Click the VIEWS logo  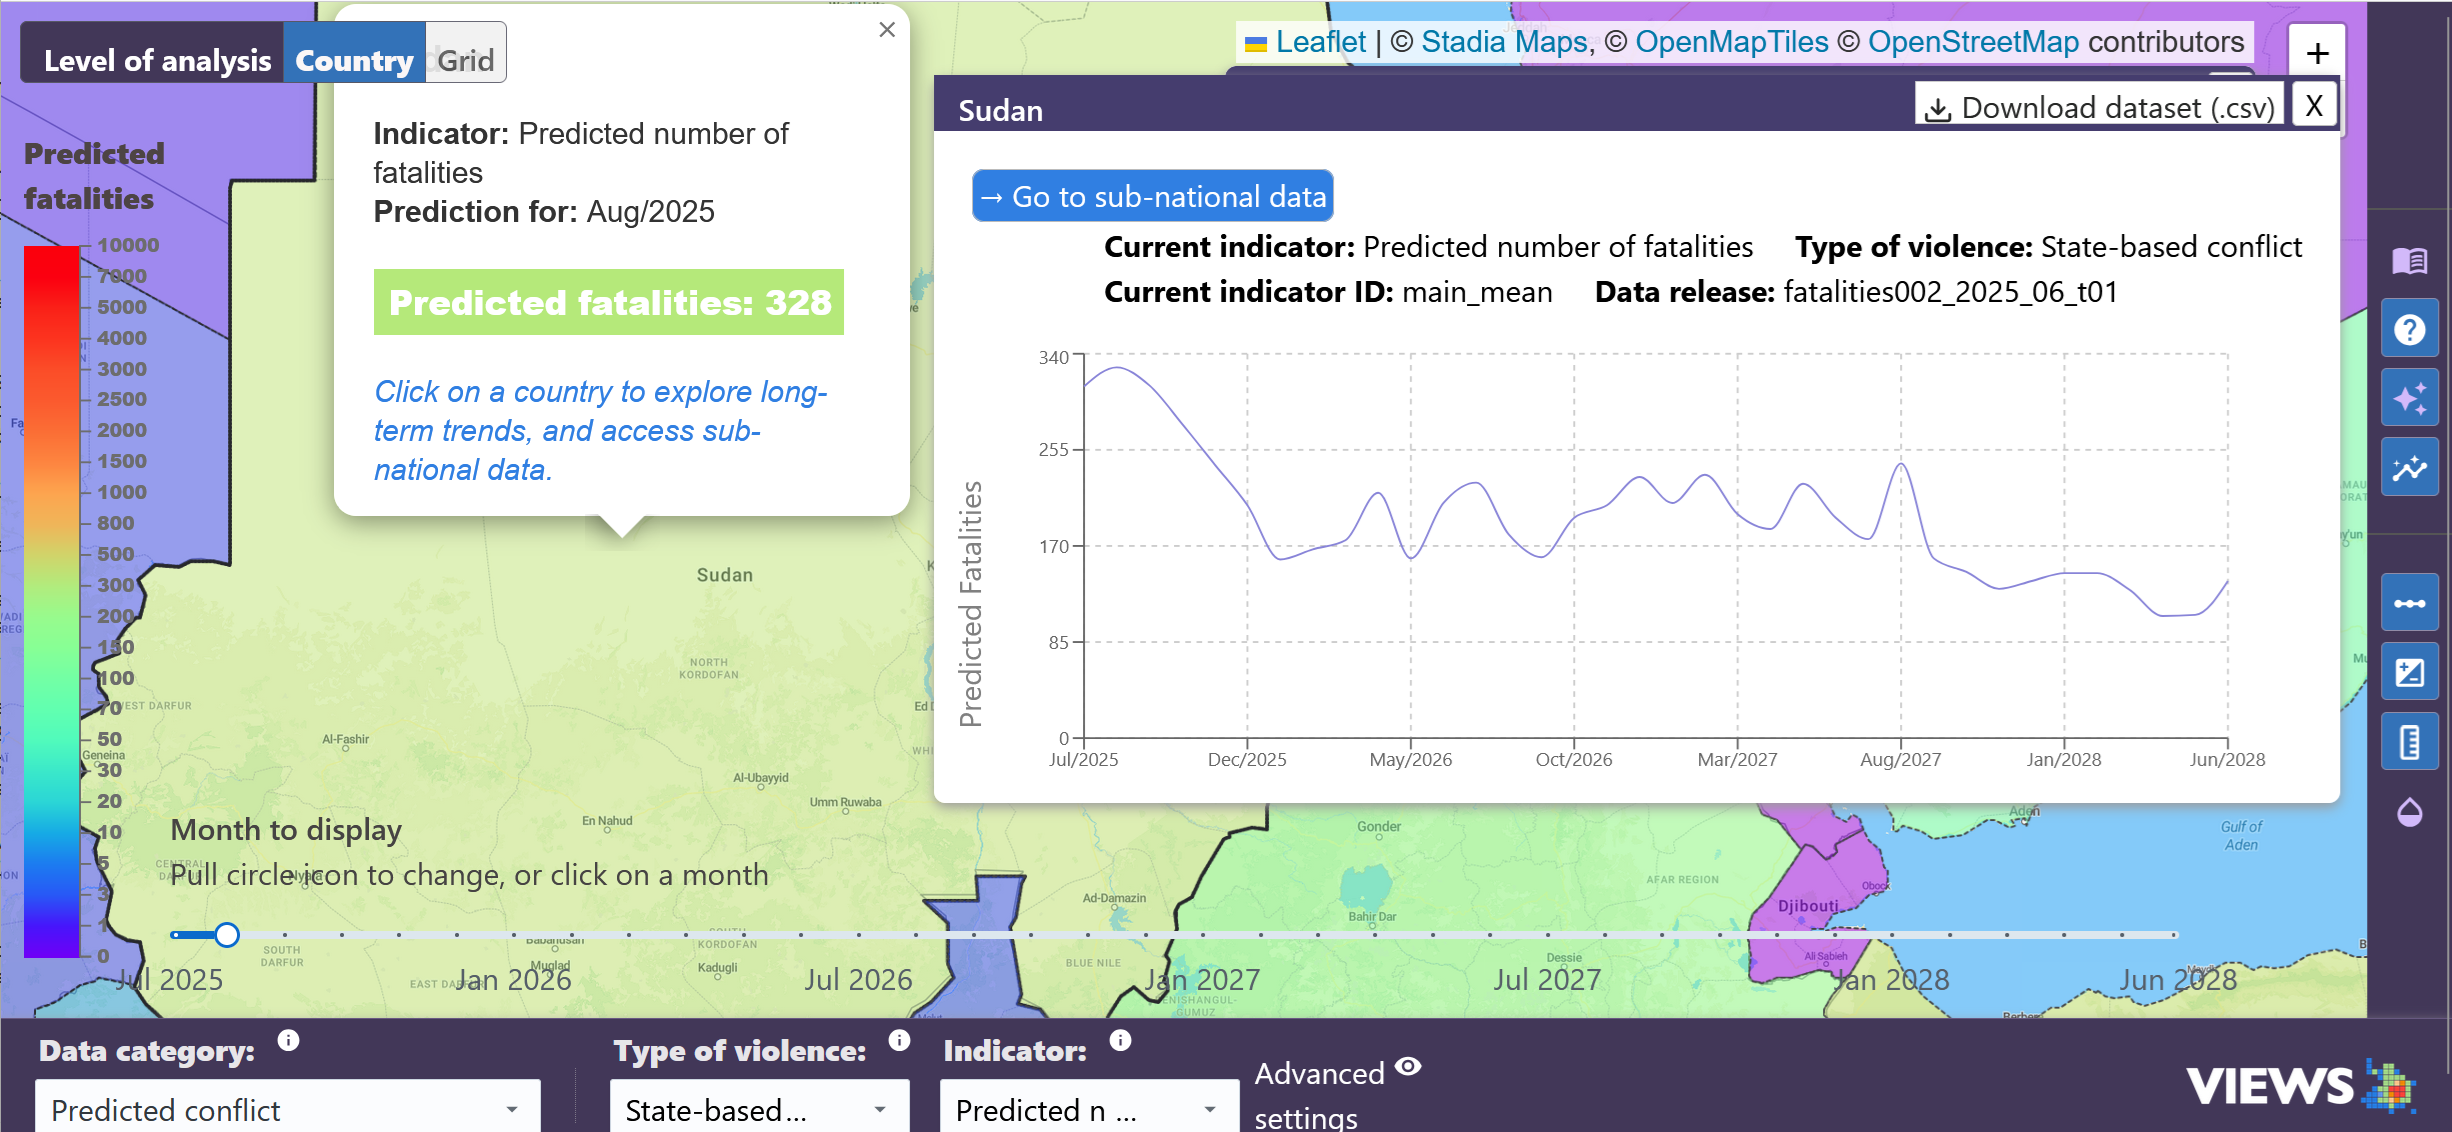(x=2301, y=1086)
